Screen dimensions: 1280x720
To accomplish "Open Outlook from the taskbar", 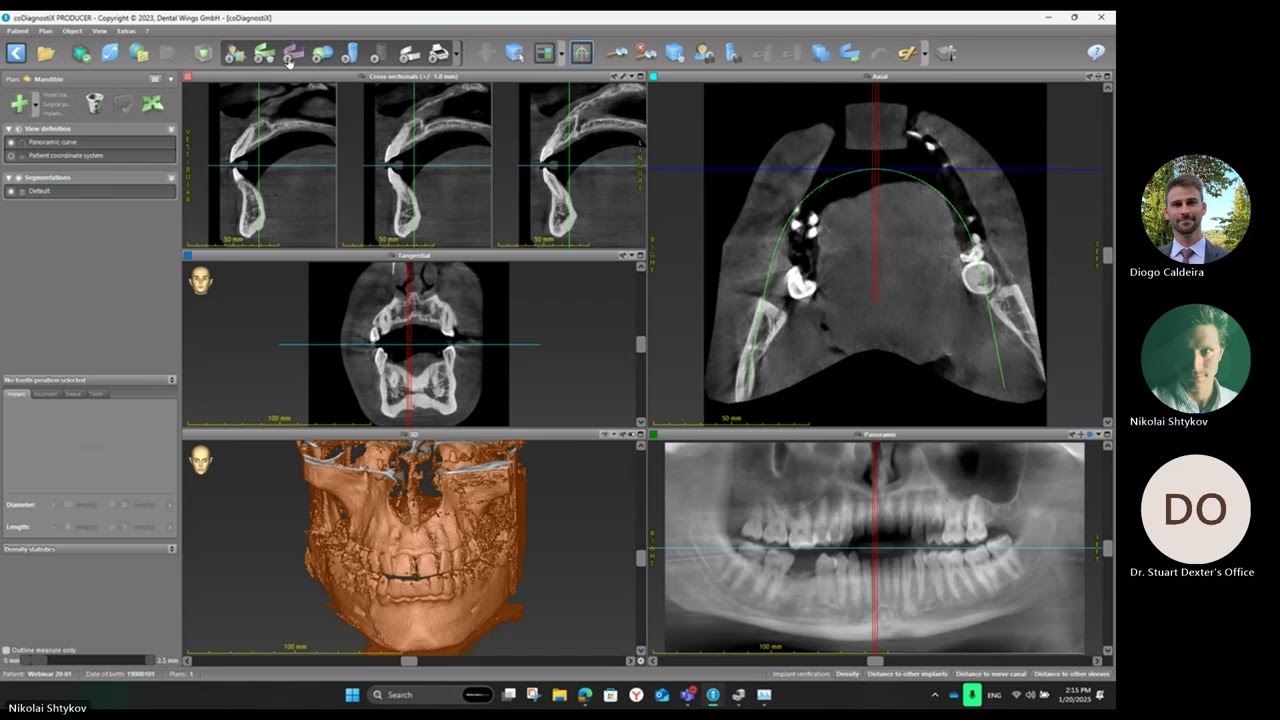I will 662,695.
